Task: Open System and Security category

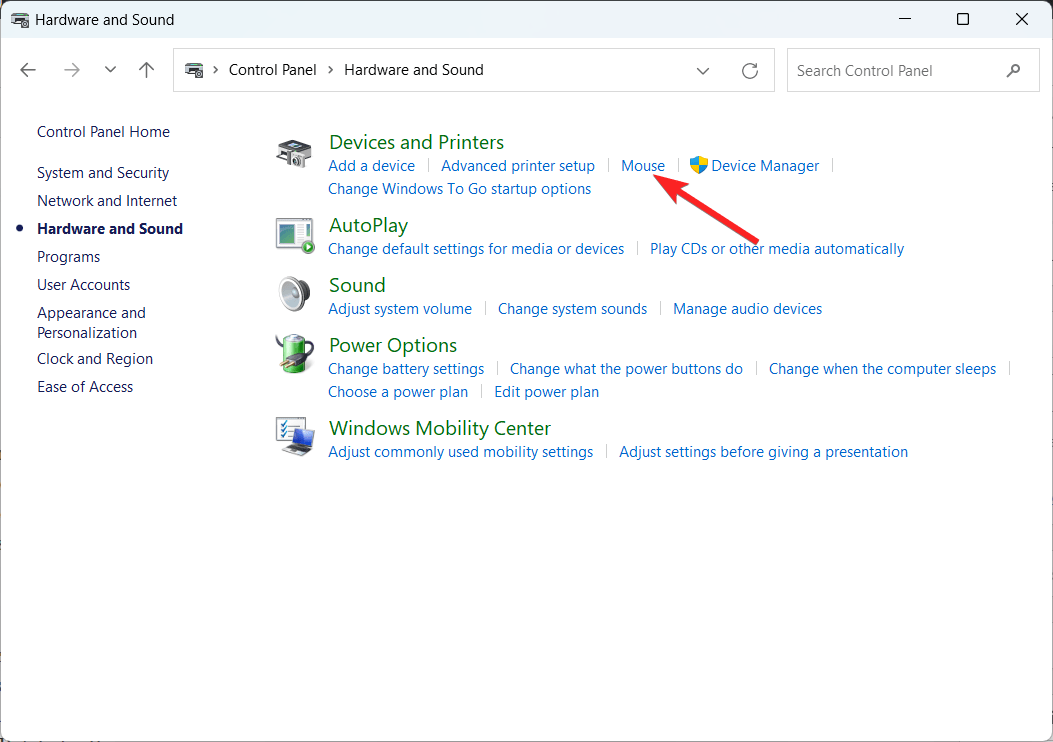Action: click(x=103, y=173)
